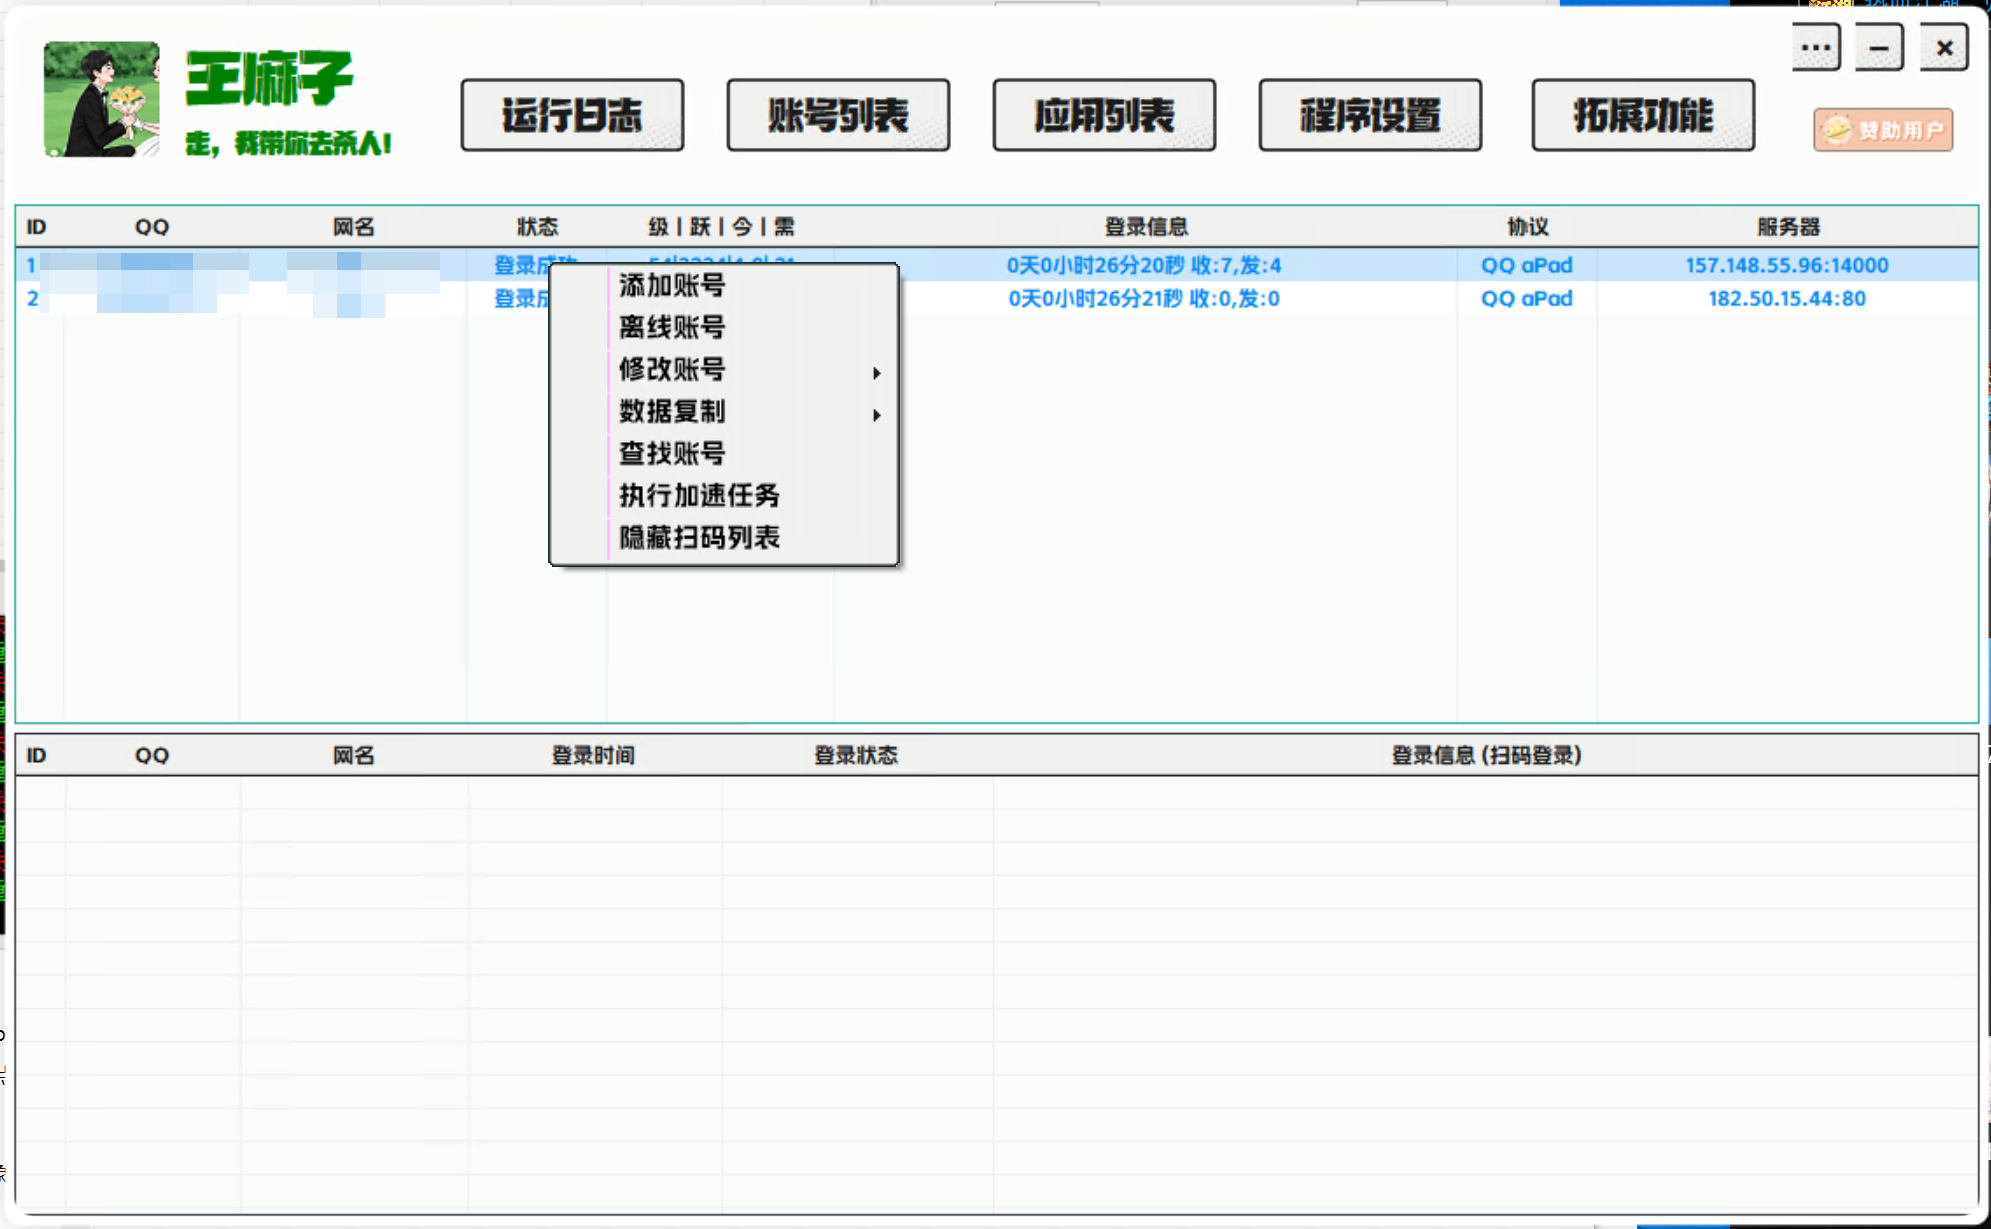This screenshot has height=1229, width=1991.
Task: Minimize the window with the dash button
Action: pos(1879,48)
